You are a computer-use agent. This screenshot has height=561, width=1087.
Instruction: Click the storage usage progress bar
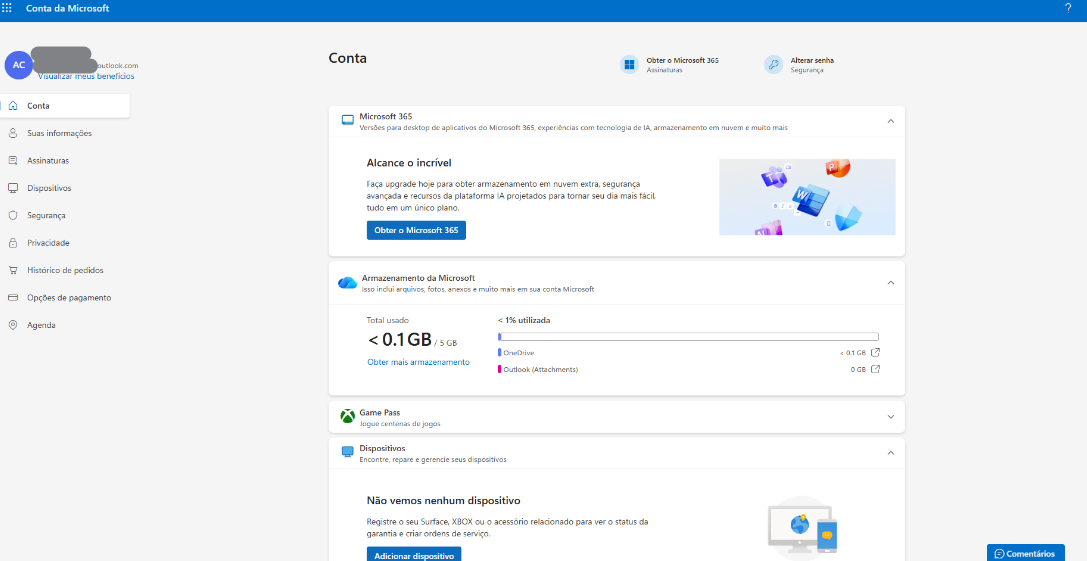pos(688,337)
